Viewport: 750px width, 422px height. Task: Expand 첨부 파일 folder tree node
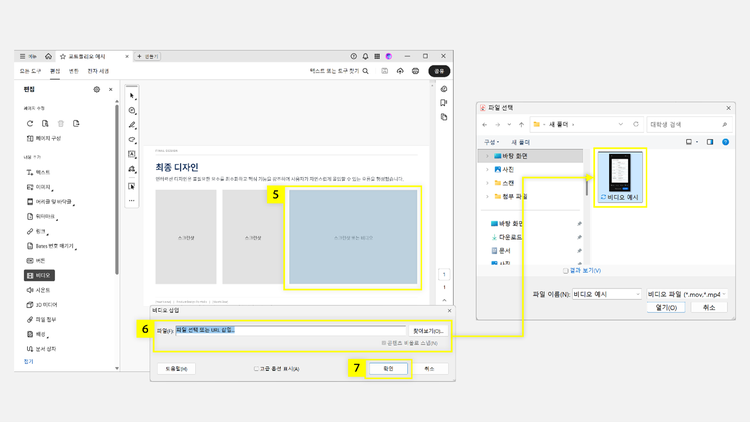tap(487, 196)
